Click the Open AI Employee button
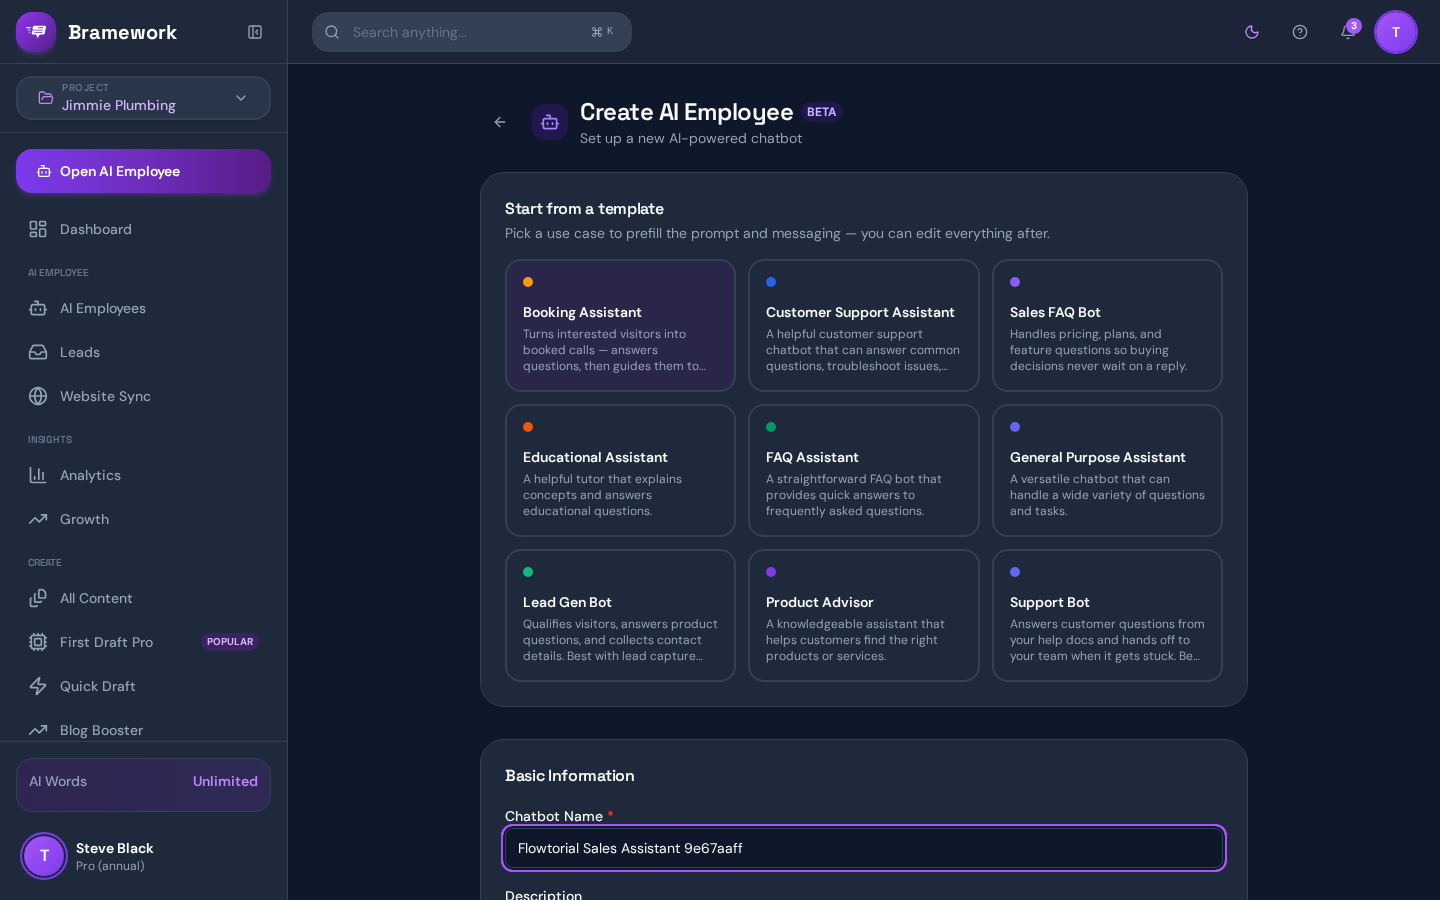Image resolution: width=1440 pixels, height=900 pixels. [x=143, y=171]
